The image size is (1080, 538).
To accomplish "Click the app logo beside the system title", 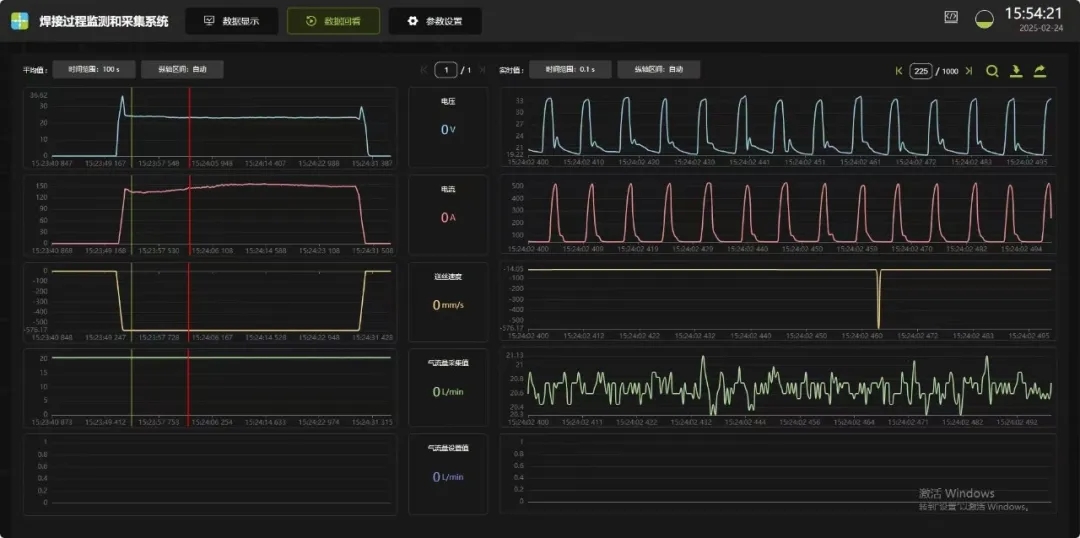I will [20, 21].
